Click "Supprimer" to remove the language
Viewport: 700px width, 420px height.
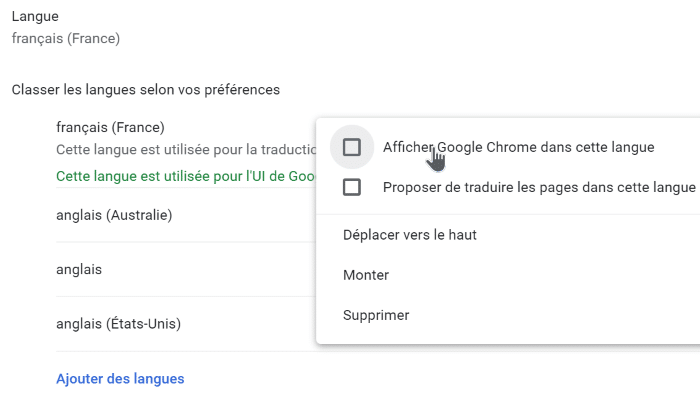click(376, 315)
